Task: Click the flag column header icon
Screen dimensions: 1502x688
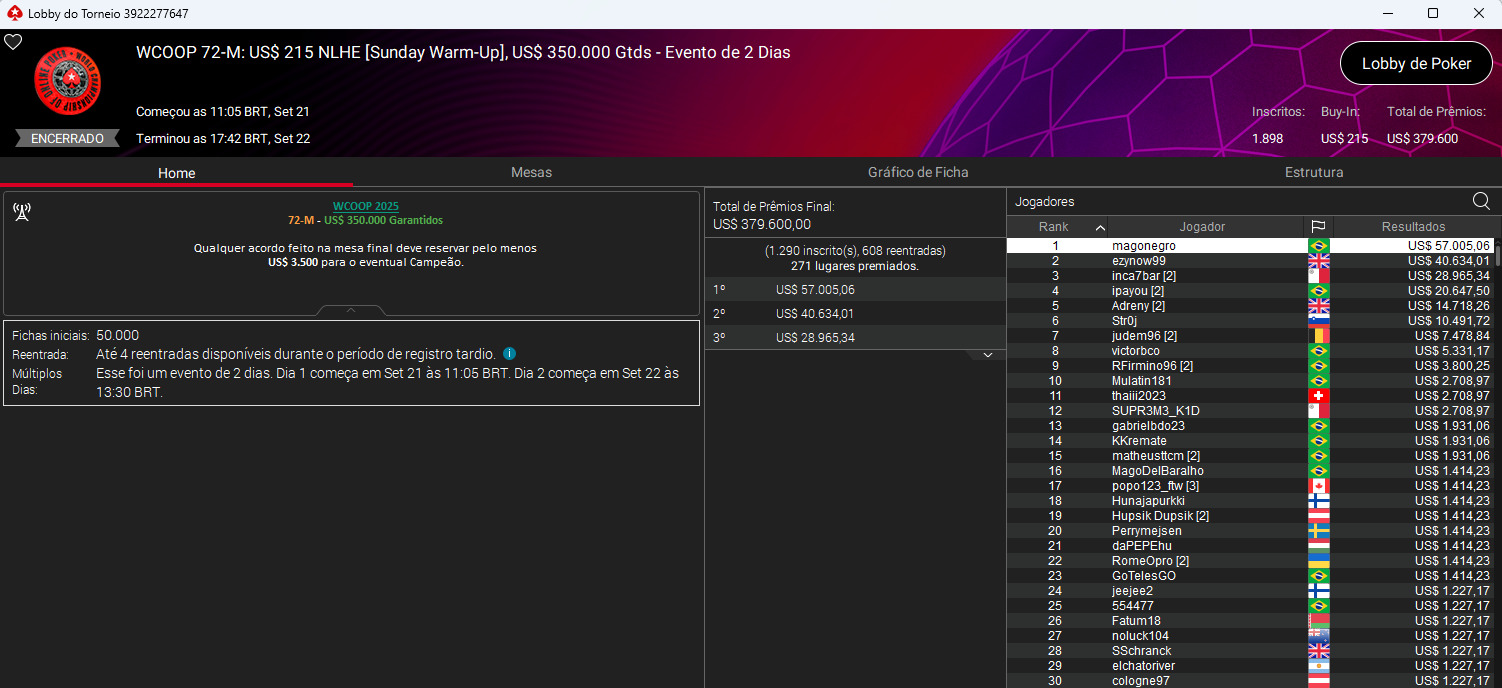Action: click(1318, 227)
